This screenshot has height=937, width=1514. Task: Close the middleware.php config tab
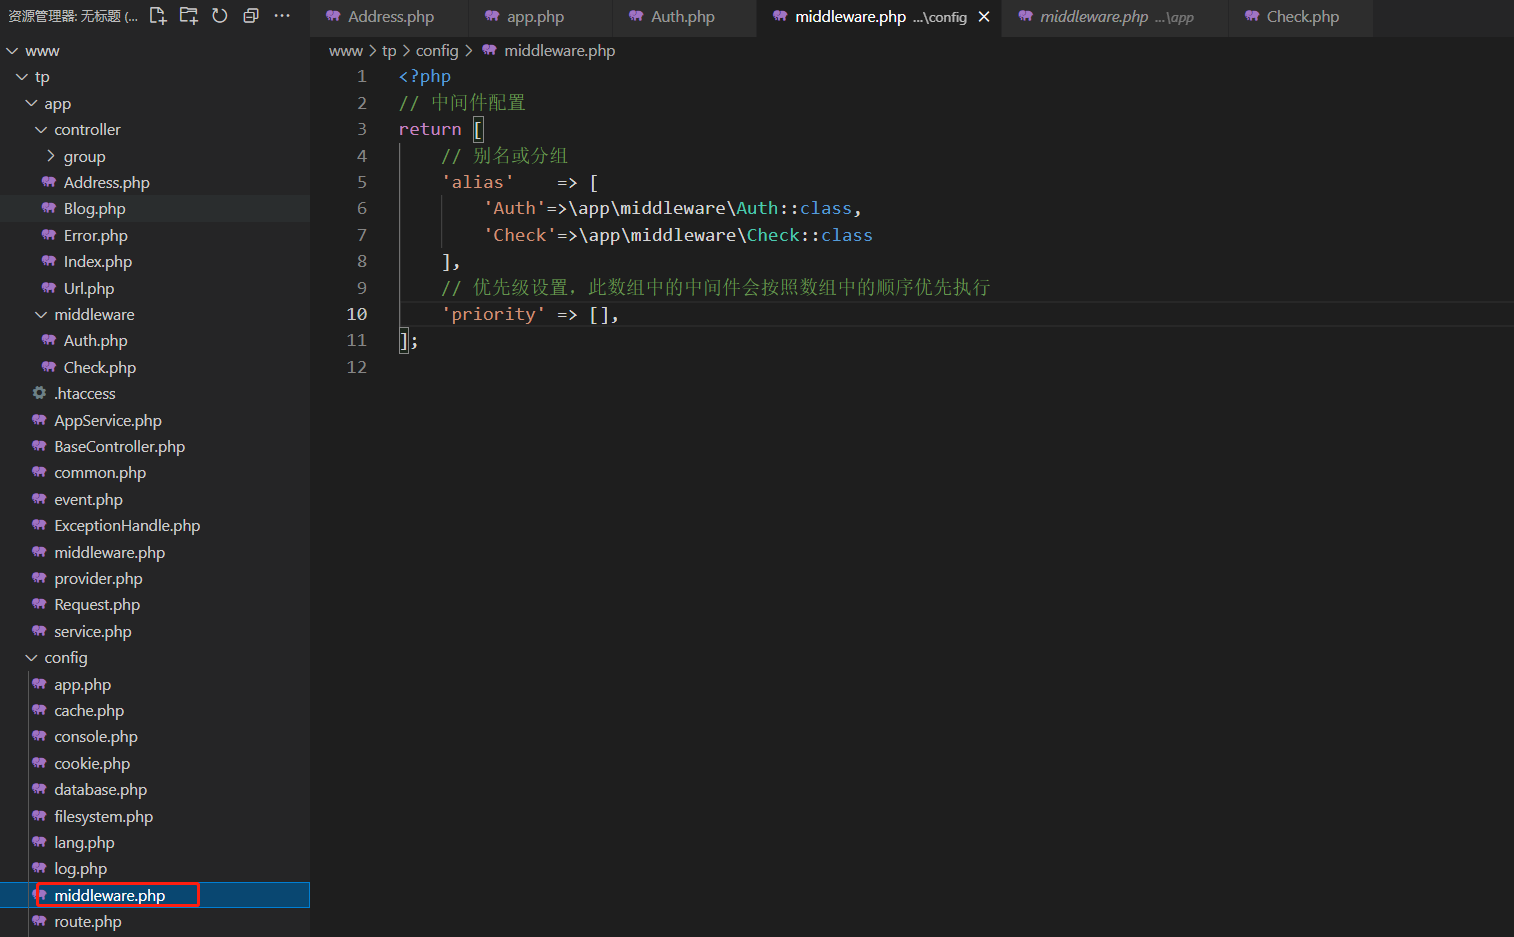coord(984,17)
